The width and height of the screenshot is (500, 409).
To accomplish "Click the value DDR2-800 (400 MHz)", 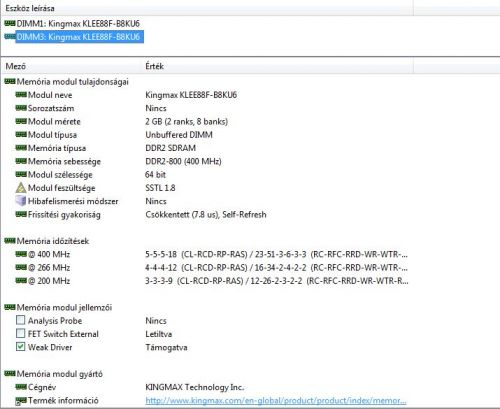I will click(x=183, y=161).
